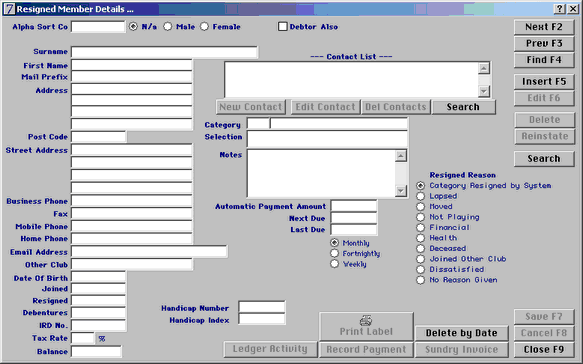Click the Contact List scroll down arrow
This screenshot has height=364, width=583.
click(484, 91)
